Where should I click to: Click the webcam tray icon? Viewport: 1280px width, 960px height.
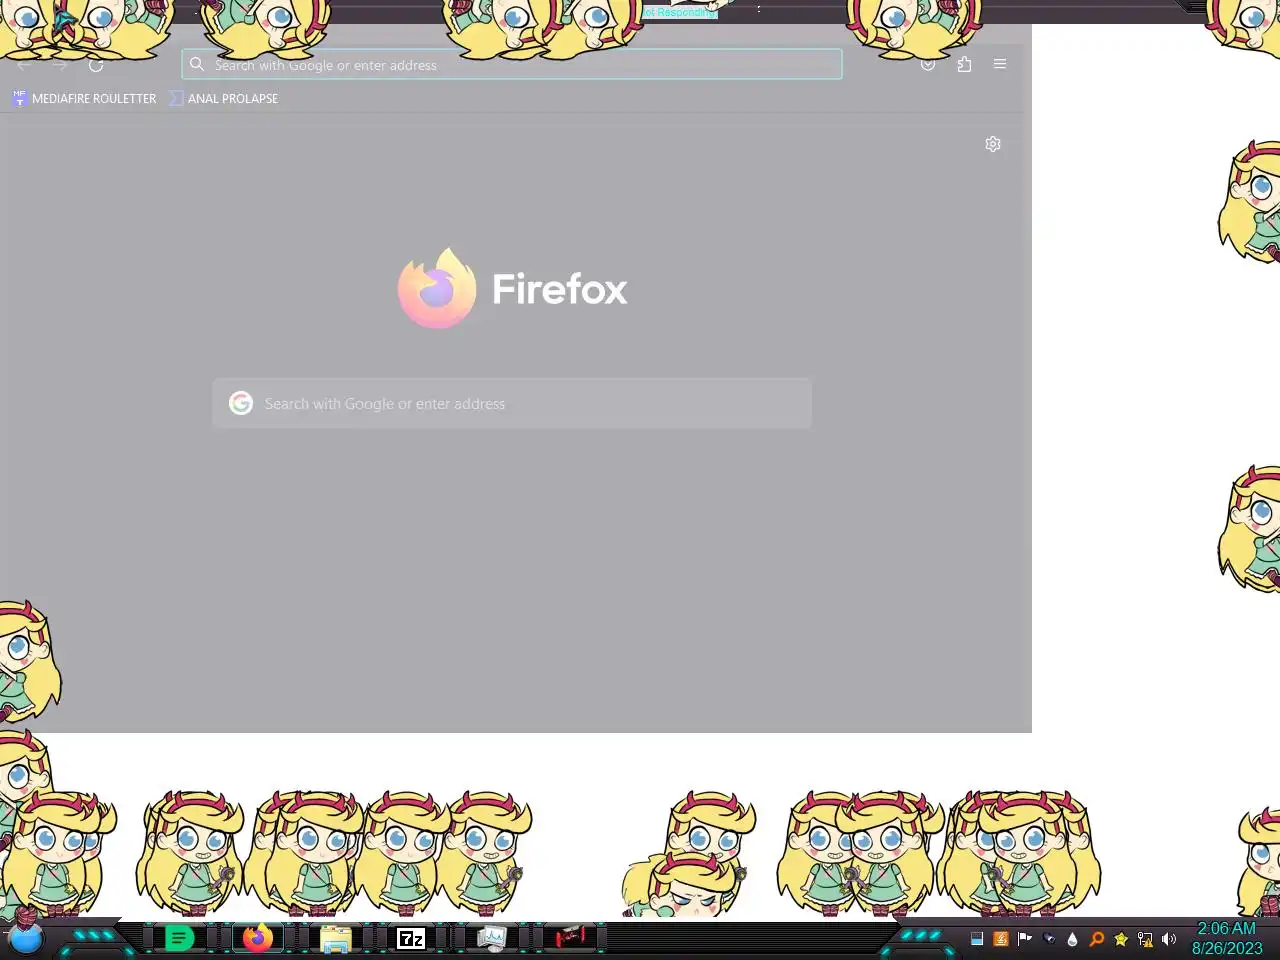click(x=1049, y=939)
